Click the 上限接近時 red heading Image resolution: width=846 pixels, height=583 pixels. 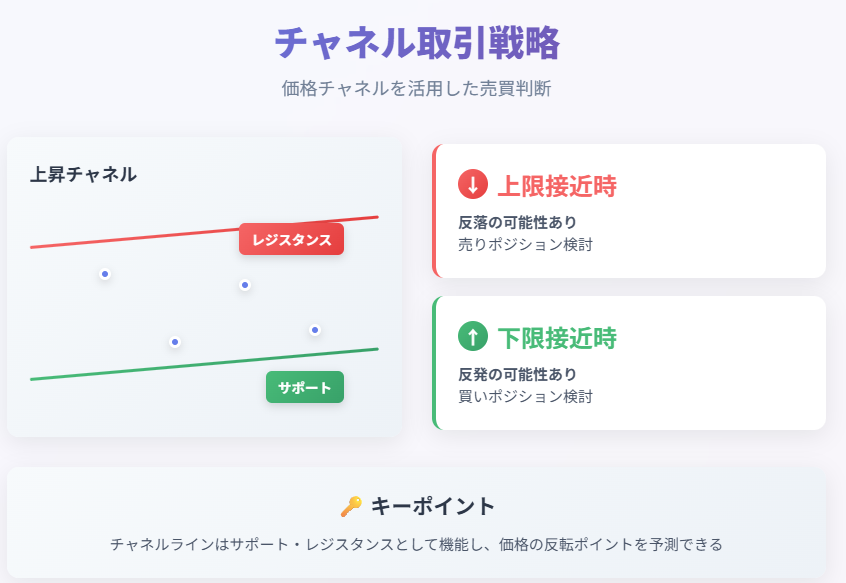click(x=557, y=186)
